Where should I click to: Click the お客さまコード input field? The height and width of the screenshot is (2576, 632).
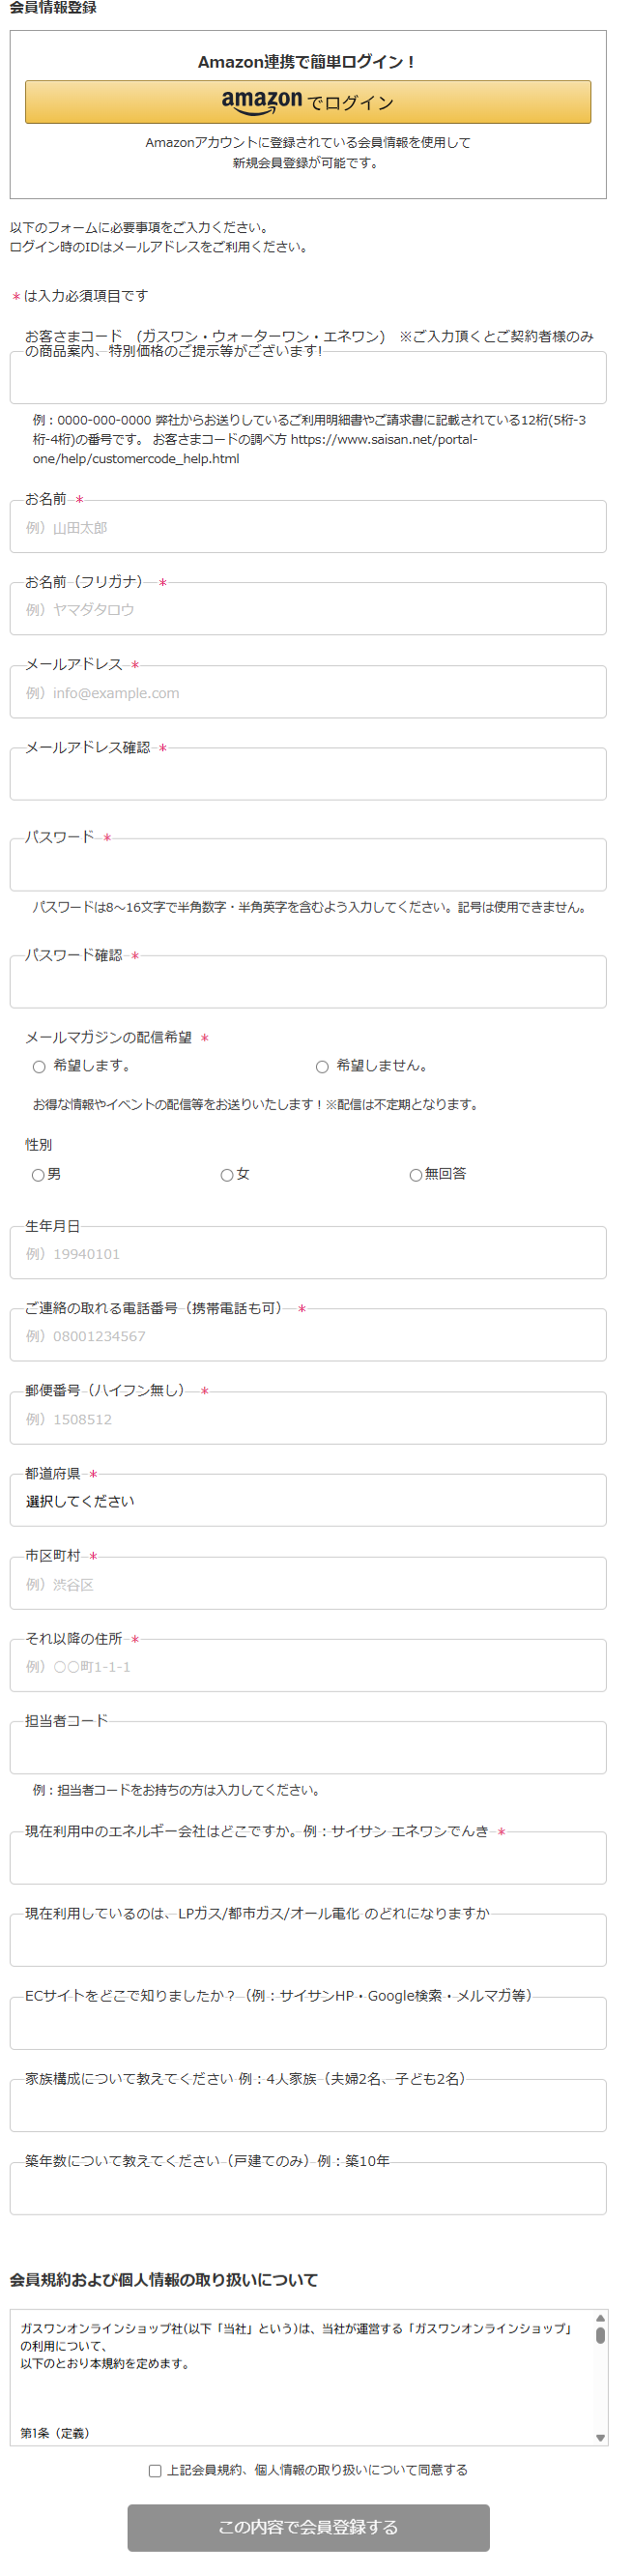pyautogui.click(x=308, y=379)
